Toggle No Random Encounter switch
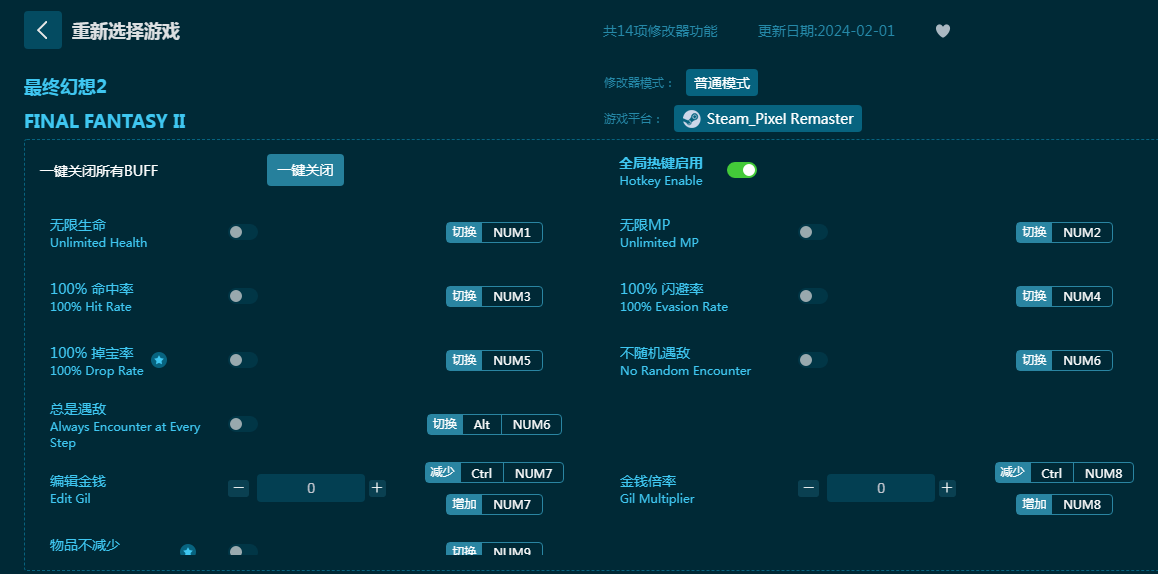The image size is (1158, 574). pyautogui.click(x=812, y=360)
